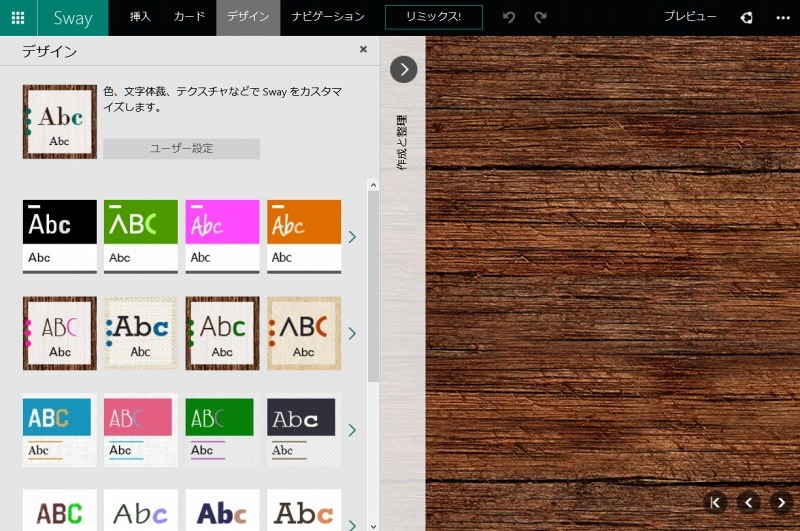Select the magenta Abc design
This screenshot has height=531, width=800.
[222, 237]
